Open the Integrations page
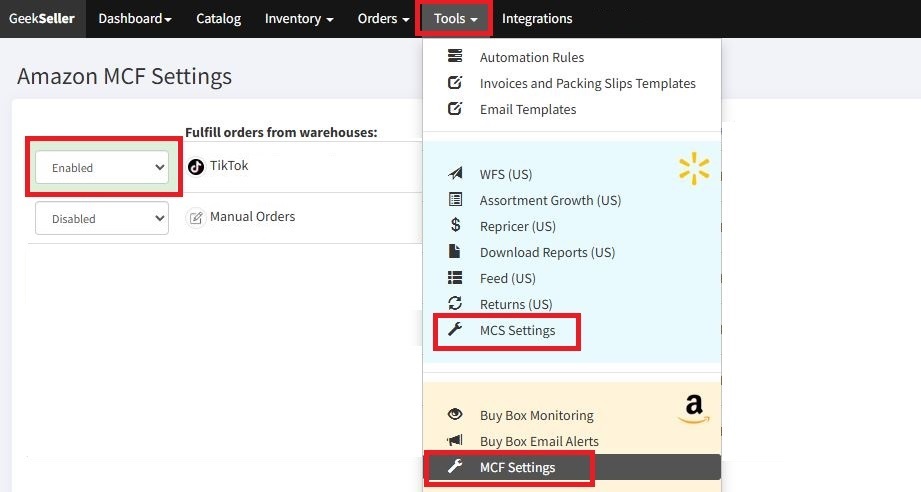 point(537,19)
